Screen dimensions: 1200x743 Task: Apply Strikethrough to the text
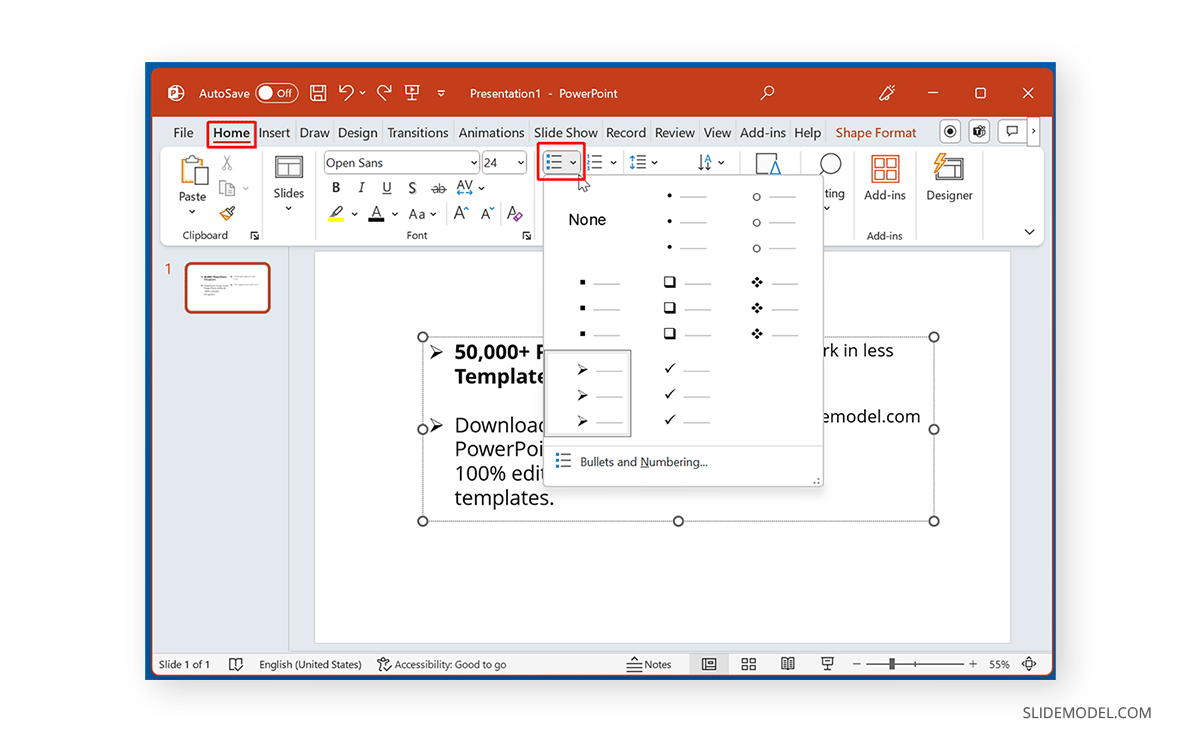point(439,187)
